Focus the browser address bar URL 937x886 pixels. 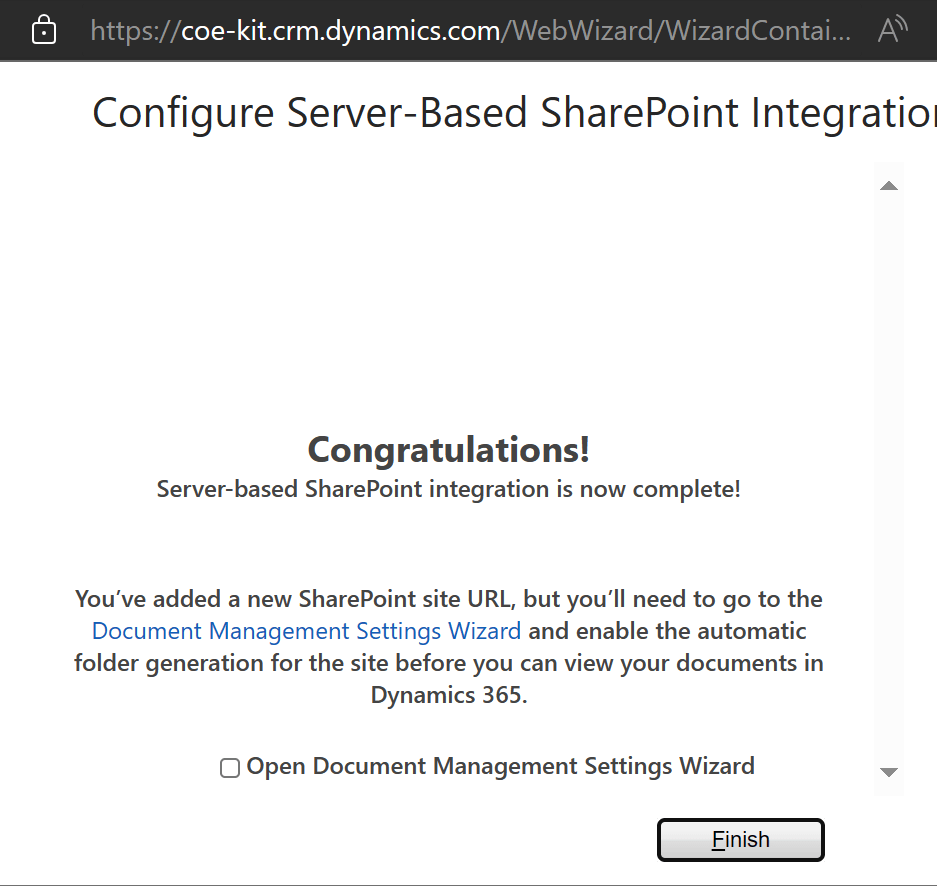point(470,31)
